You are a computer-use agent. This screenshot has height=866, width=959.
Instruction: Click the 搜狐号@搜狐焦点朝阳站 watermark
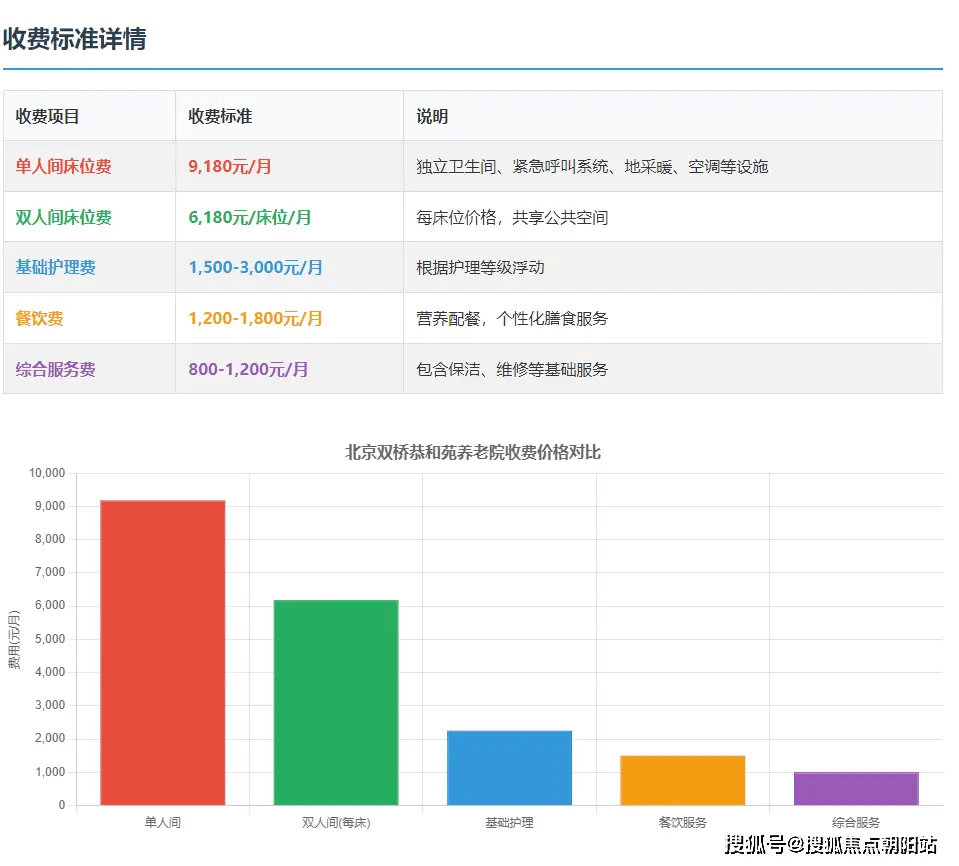point(831,845)
